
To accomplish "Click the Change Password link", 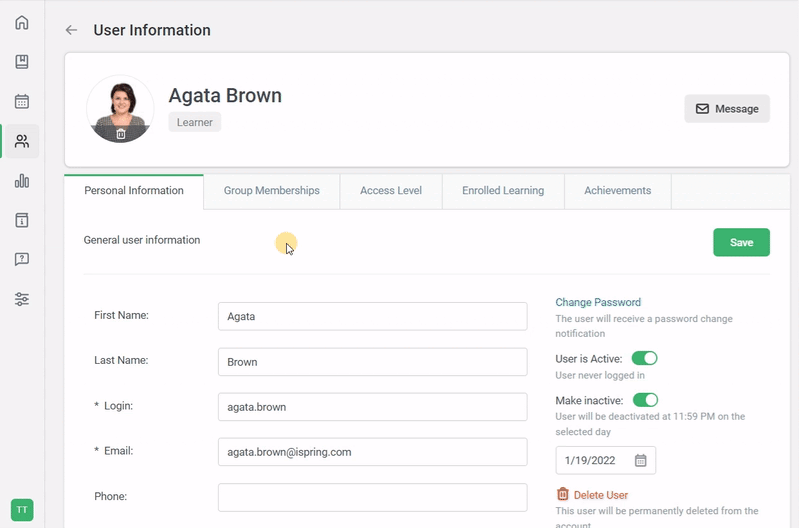I will click(x=598, y=302).
